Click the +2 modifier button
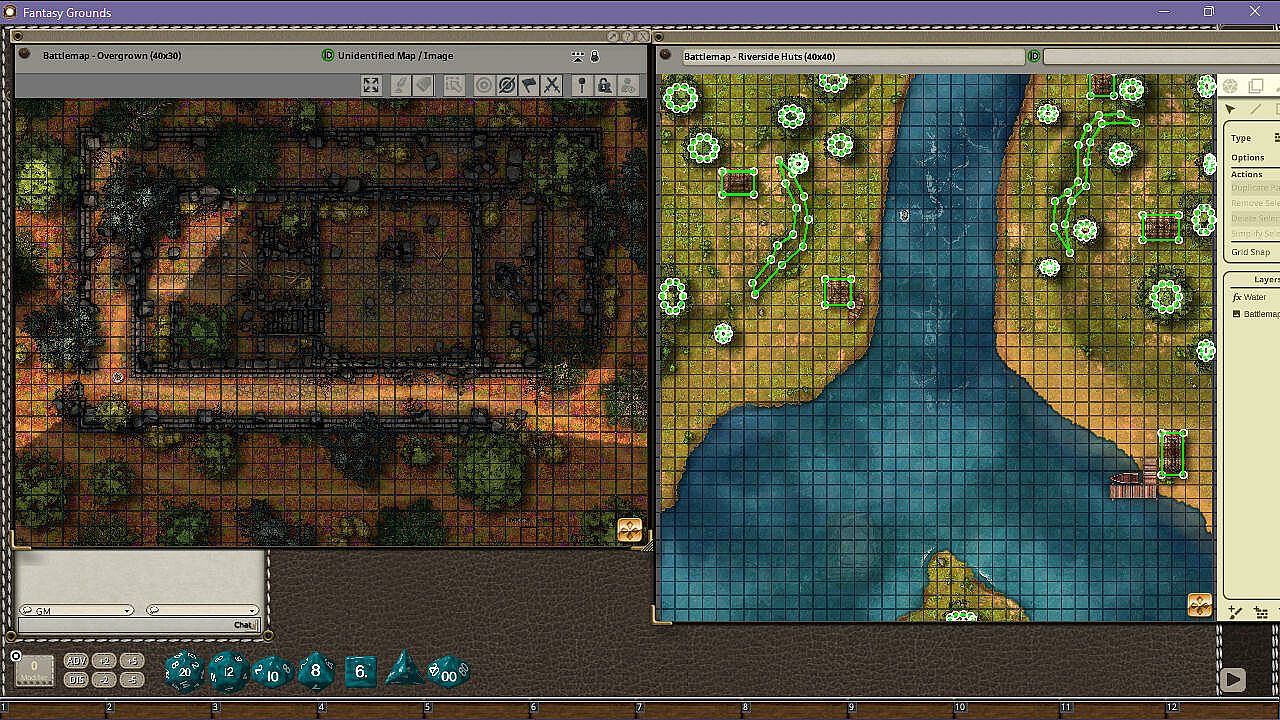The height and width of the screenshot is (720, 1280). [104, 661]
